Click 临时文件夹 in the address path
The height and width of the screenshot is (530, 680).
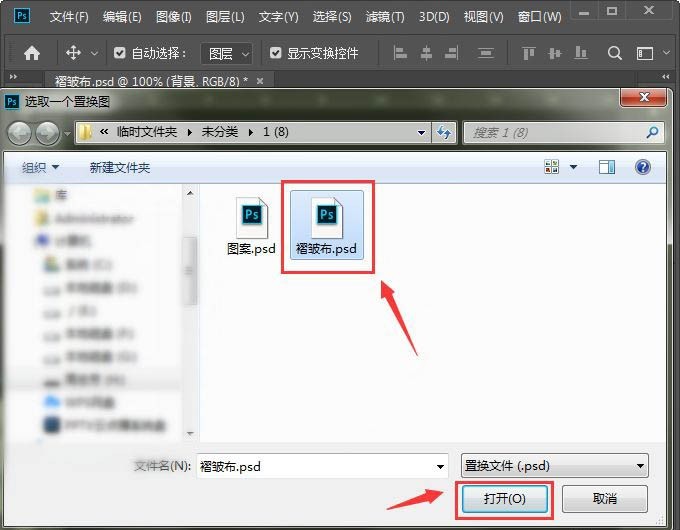[147, 132]
